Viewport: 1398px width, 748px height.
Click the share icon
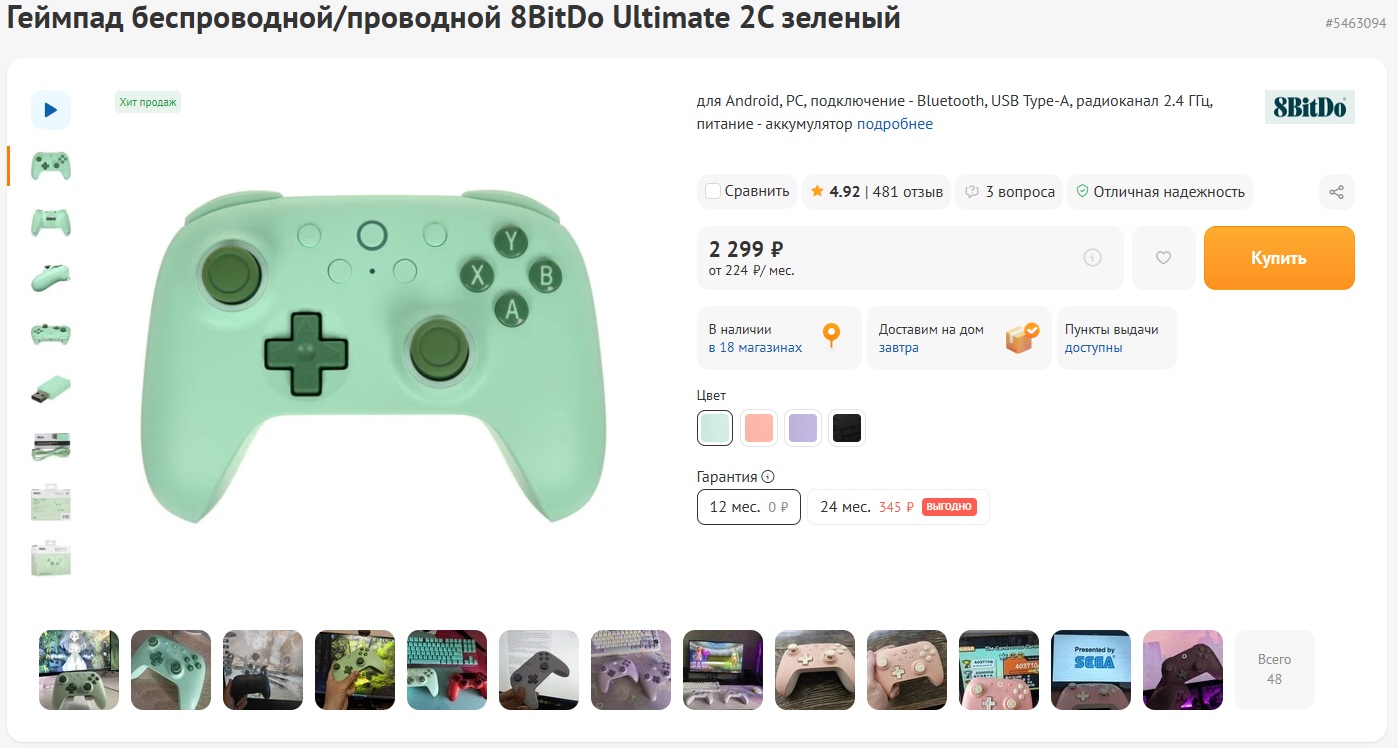pyautogui.click(x=1336, y=192)
